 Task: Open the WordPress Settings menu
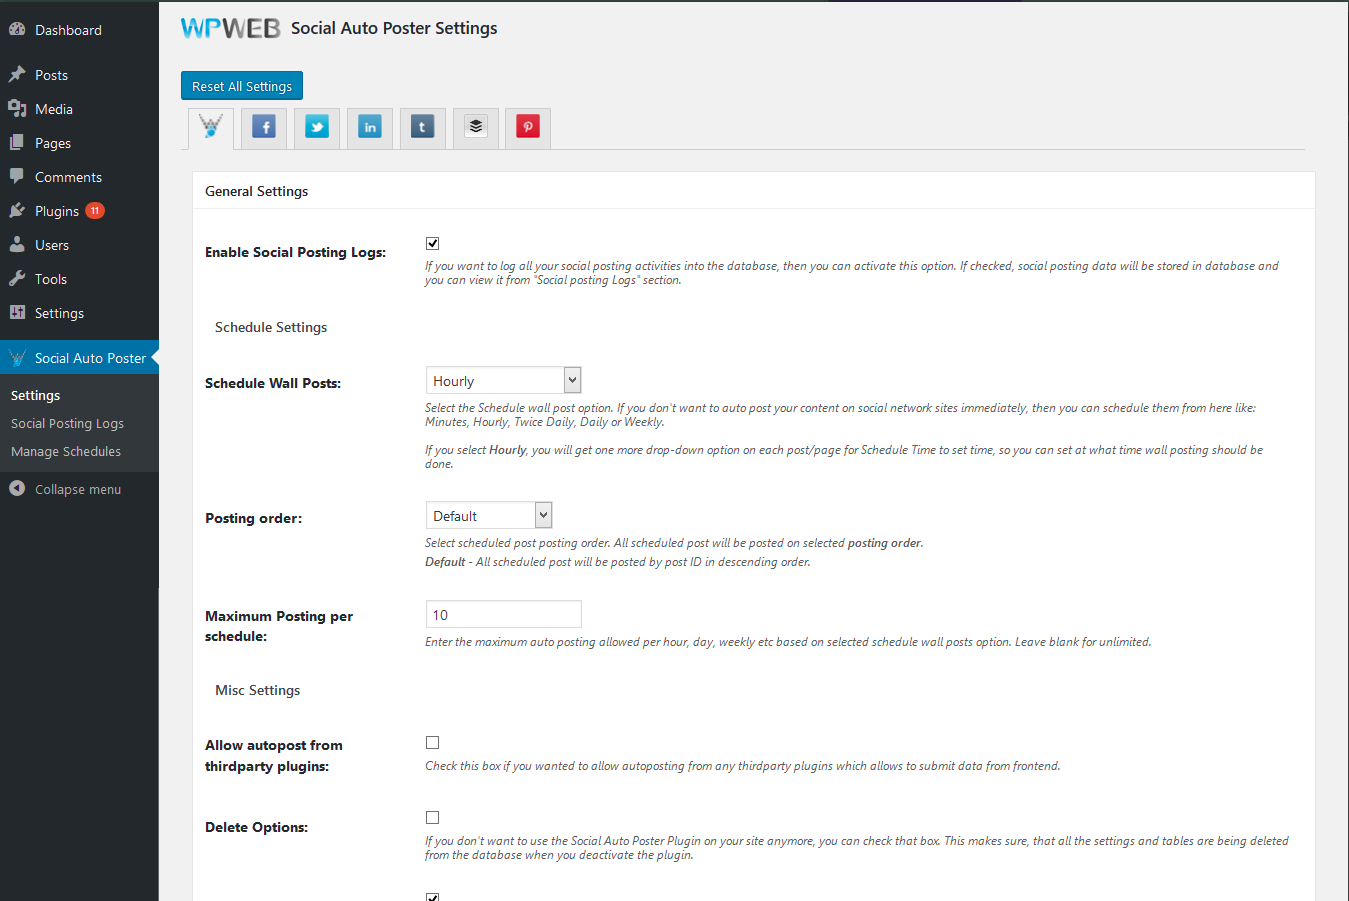click(59, 313)
